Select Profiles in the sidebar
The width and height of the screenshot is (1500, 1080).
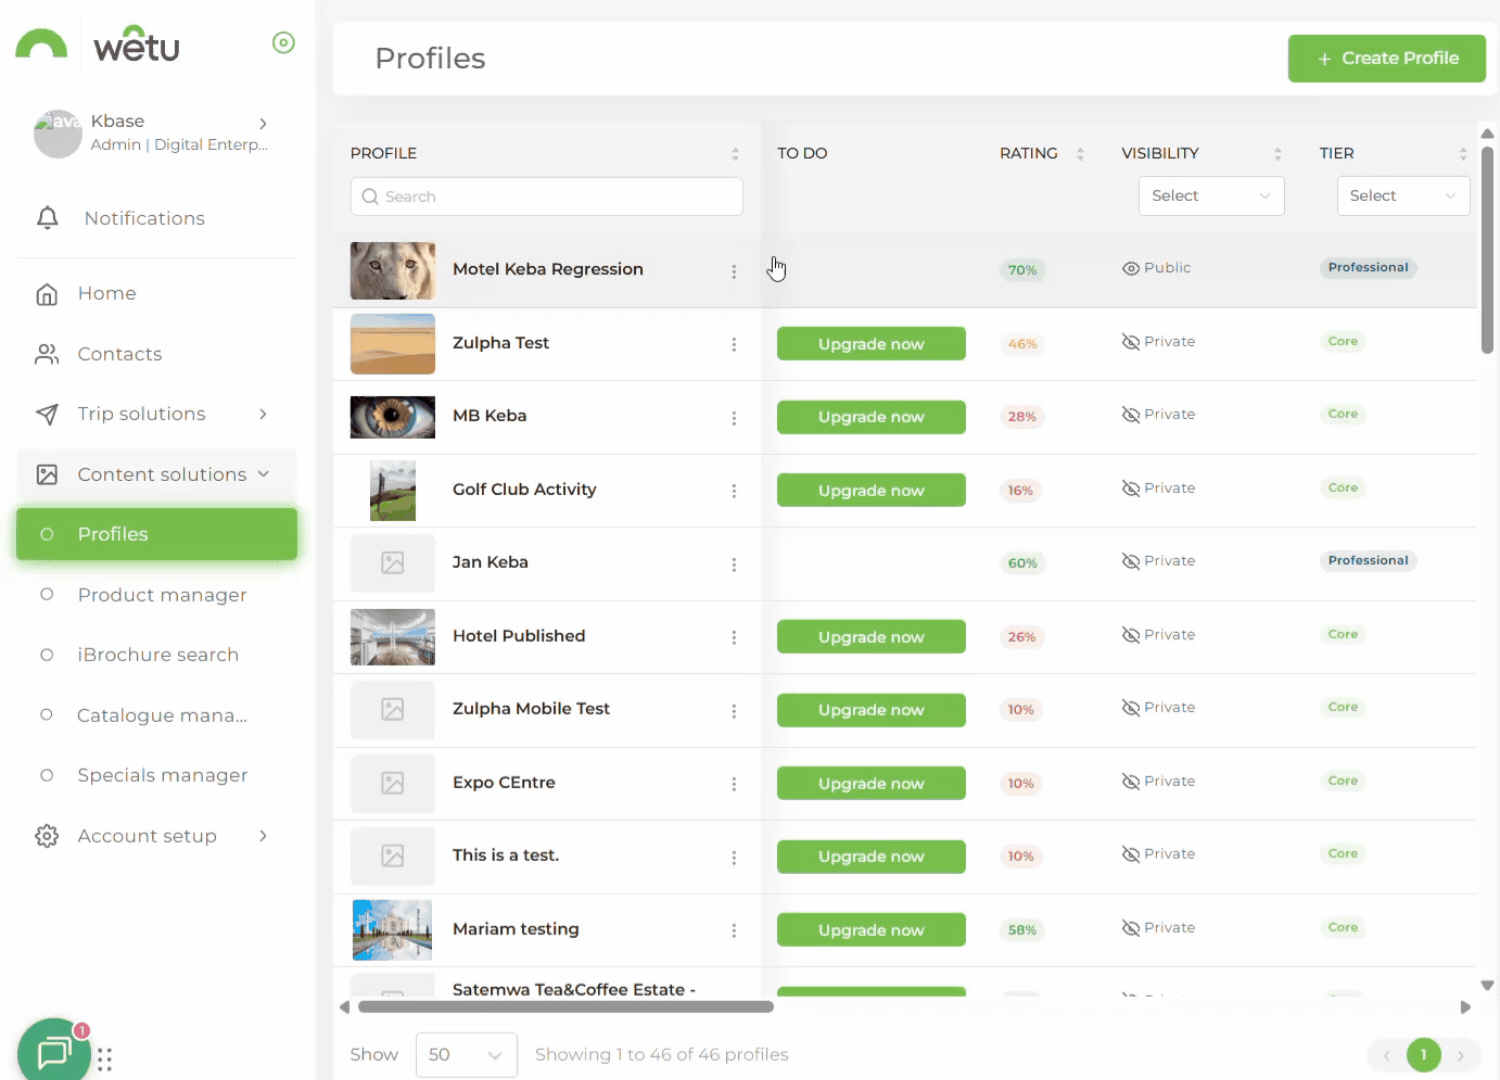(157, 534)
